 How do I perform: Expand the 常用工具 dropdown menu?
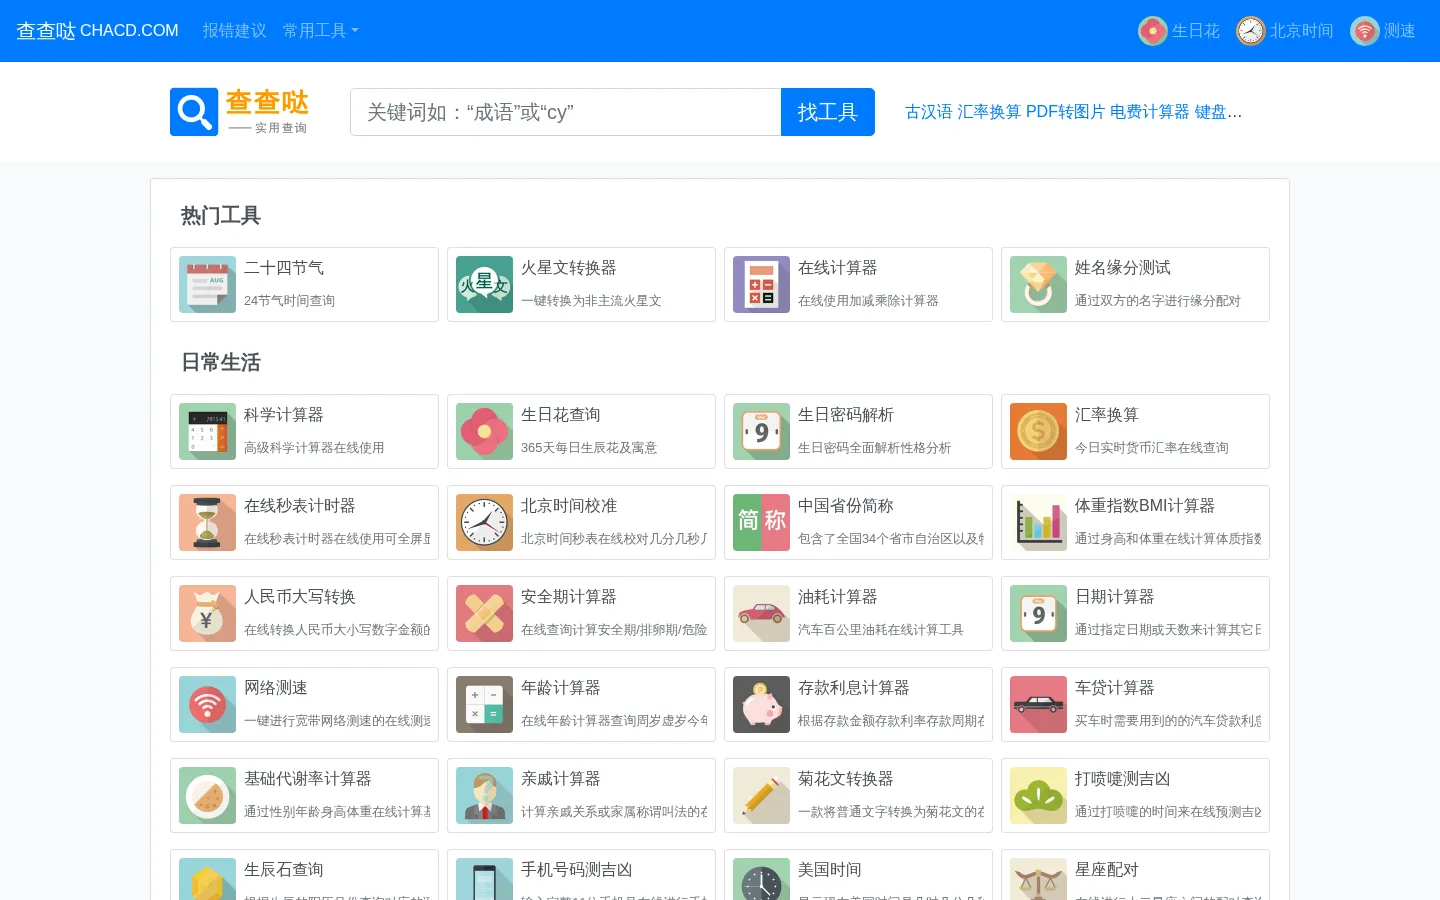pos(320,31)
